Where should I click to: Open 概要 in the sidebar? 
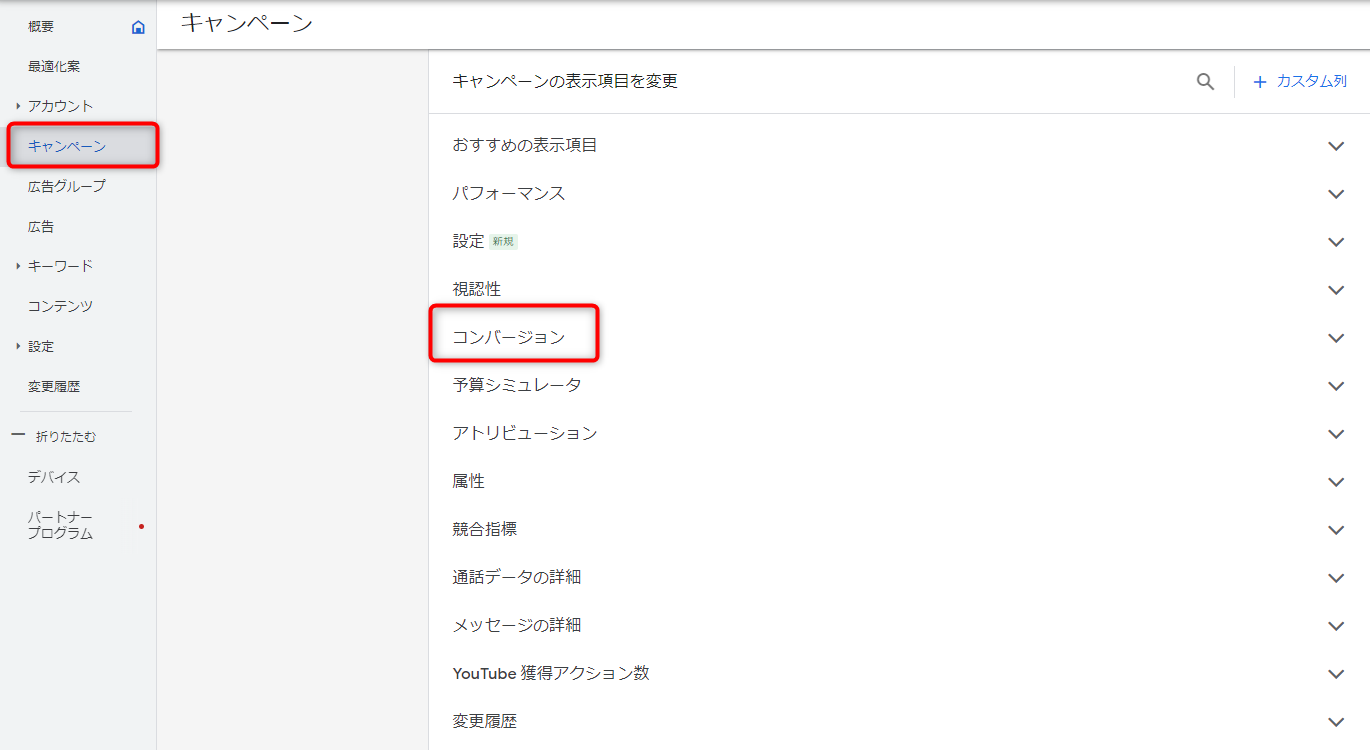point(41,27)
